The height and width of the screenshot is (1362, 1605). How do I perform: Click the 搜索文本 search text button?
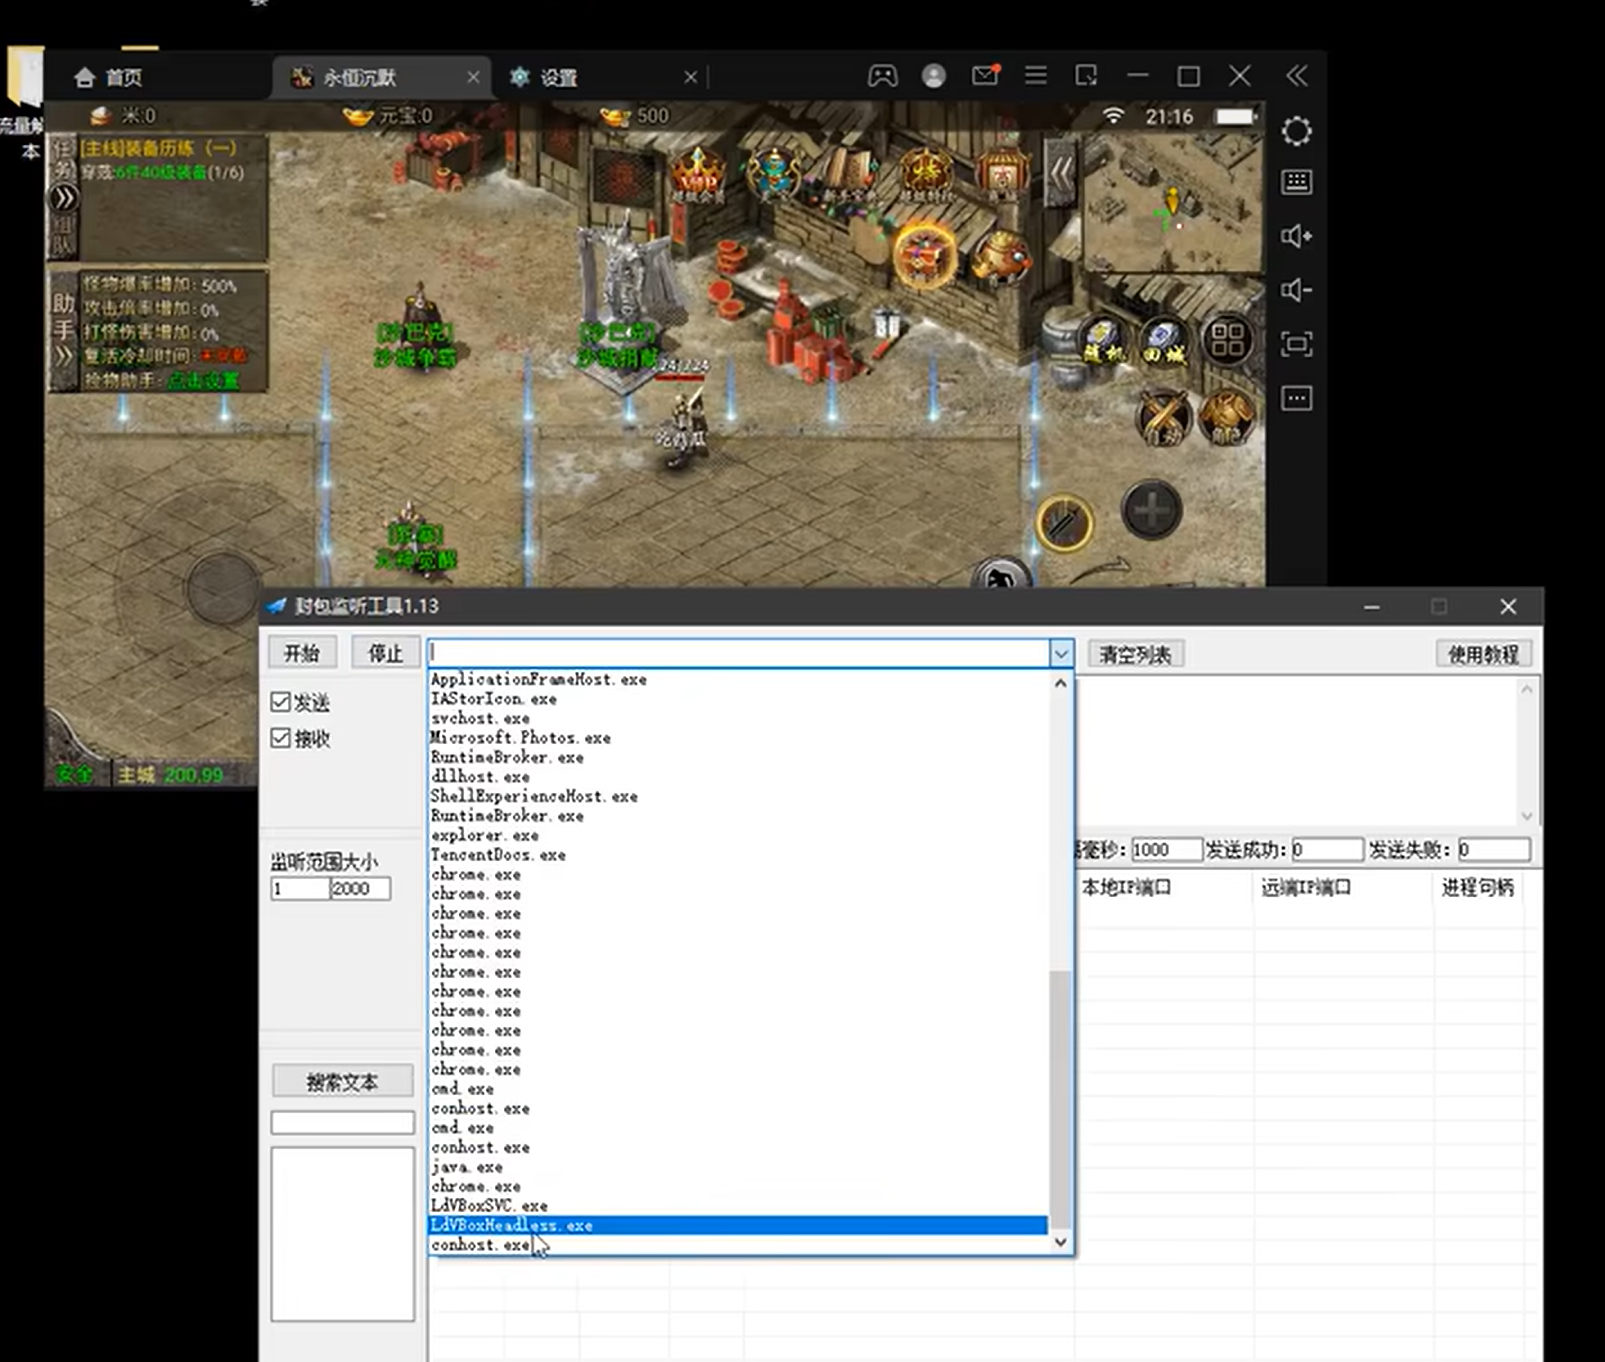pyautogui.click(x=342, y=1081)
